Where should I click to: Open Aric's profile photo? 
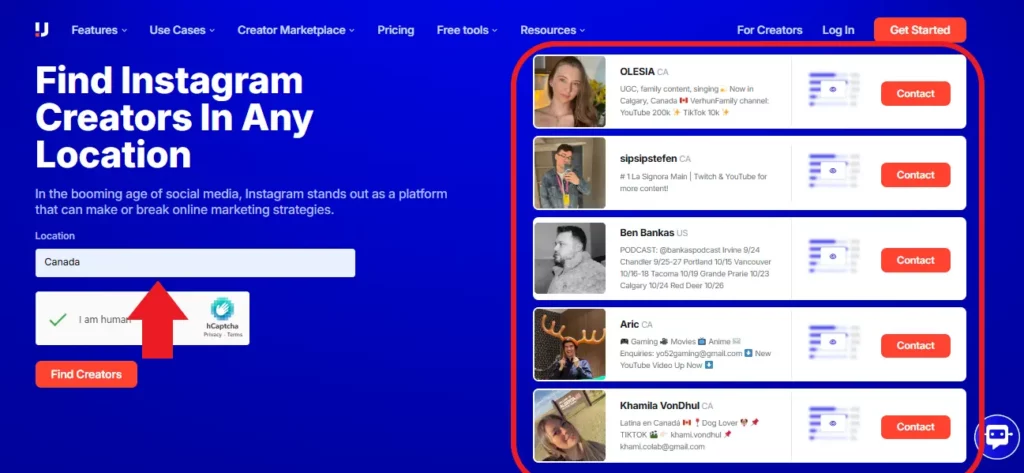pyautogui.click(x=569, y=344)
